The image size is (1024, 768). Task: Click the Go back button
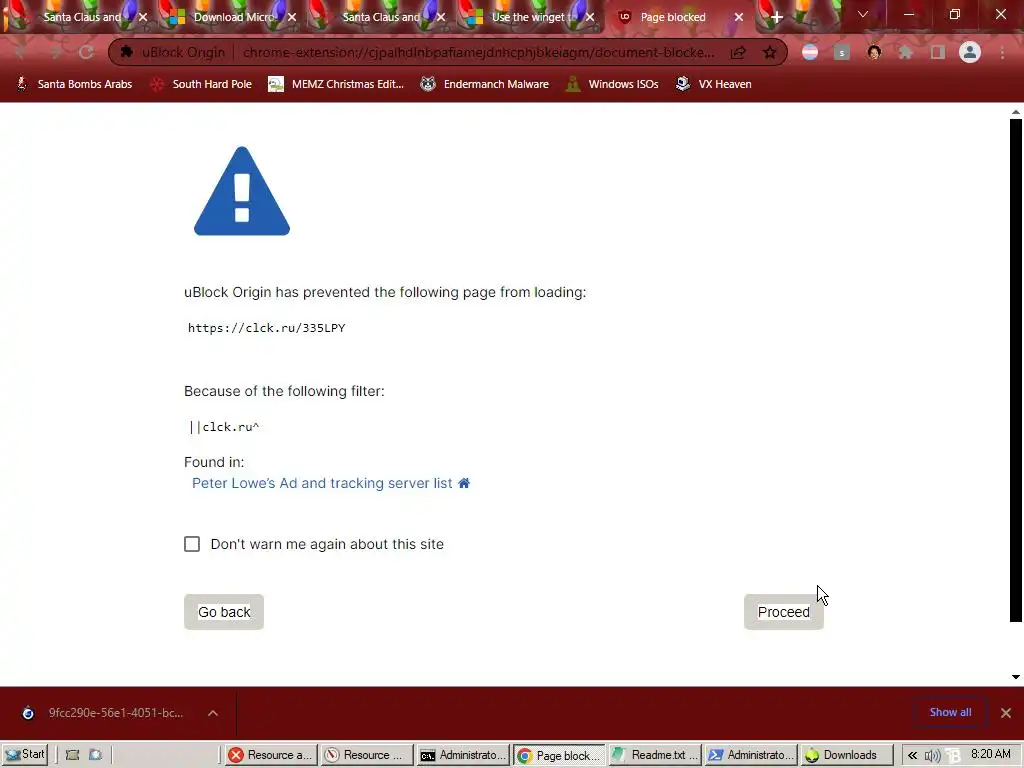tap(223, 612)
